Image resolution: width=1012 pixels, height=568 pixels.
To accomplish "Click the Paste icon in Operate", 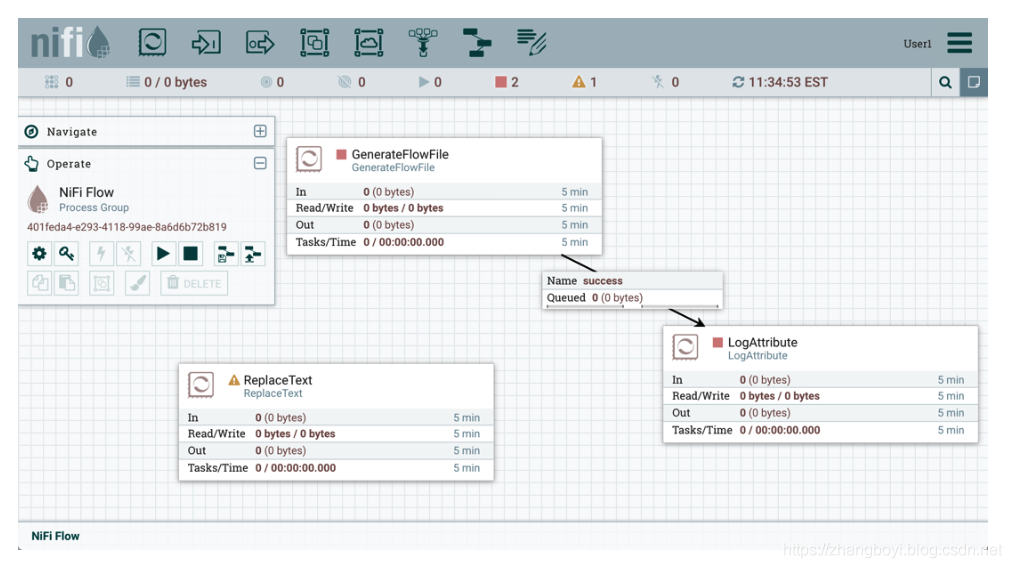I will coord(66,283).
